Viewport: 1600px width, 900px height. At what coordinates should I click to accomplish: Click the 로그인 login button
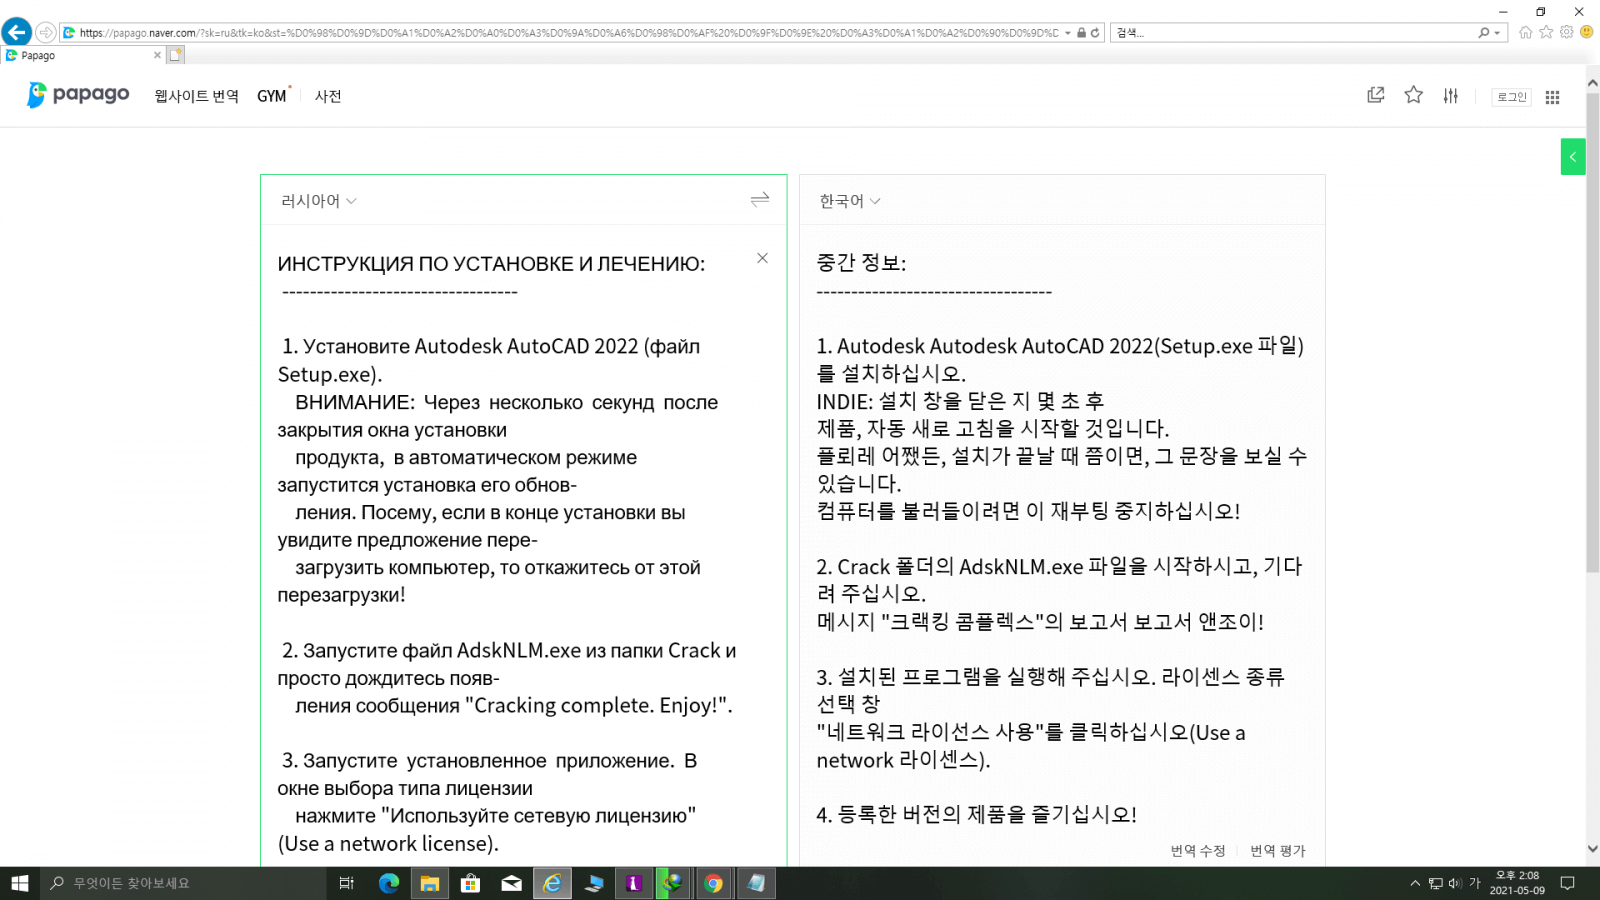1511,97
